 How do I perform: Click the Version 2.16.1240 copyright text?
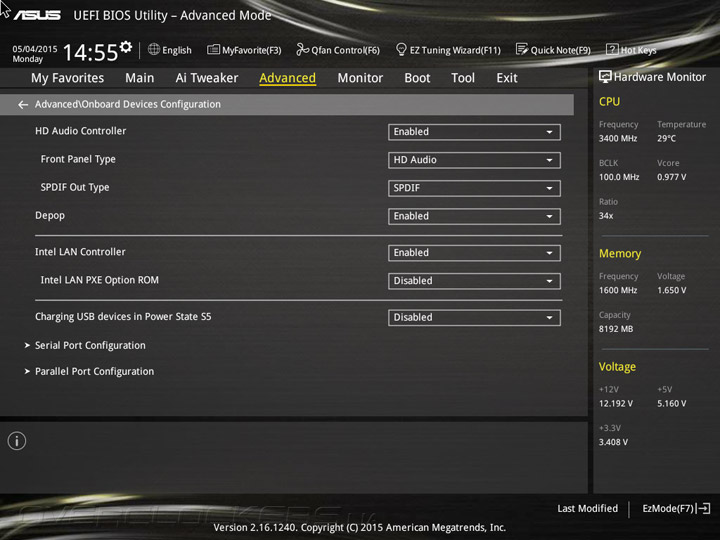[x=360, y=527]
